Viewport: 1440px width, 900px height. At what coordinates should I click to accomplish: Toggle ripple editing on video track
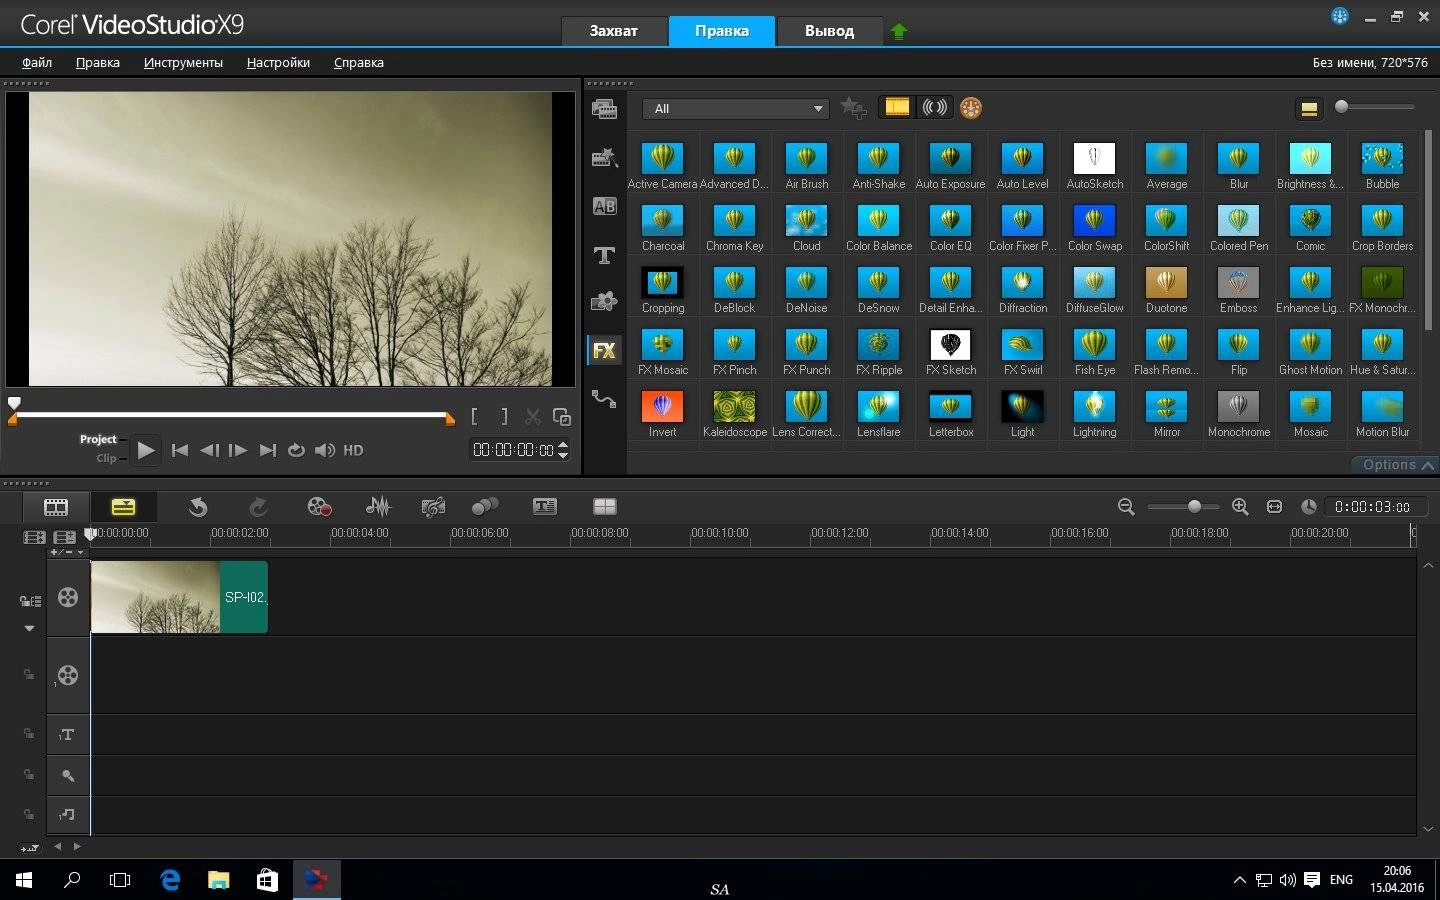click(x=30, y=601)
